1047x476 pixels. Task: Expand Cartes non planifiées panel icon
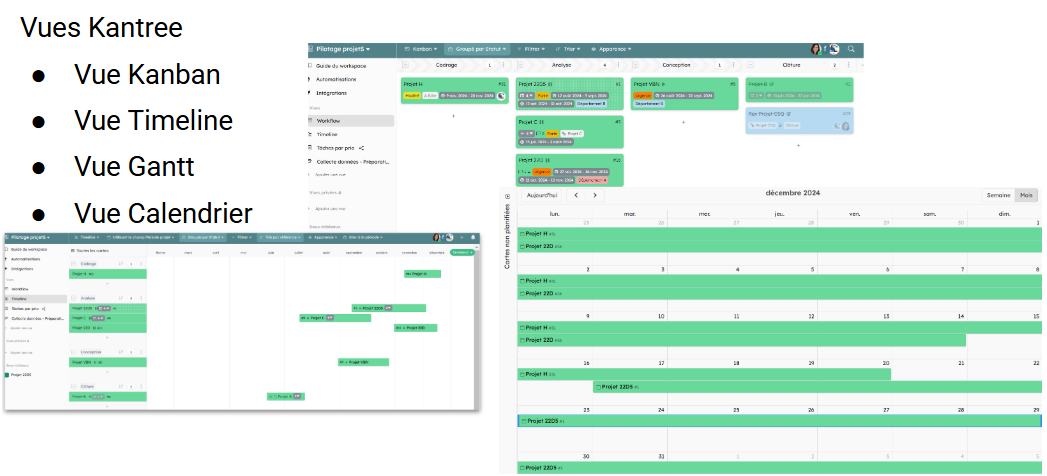507,197
